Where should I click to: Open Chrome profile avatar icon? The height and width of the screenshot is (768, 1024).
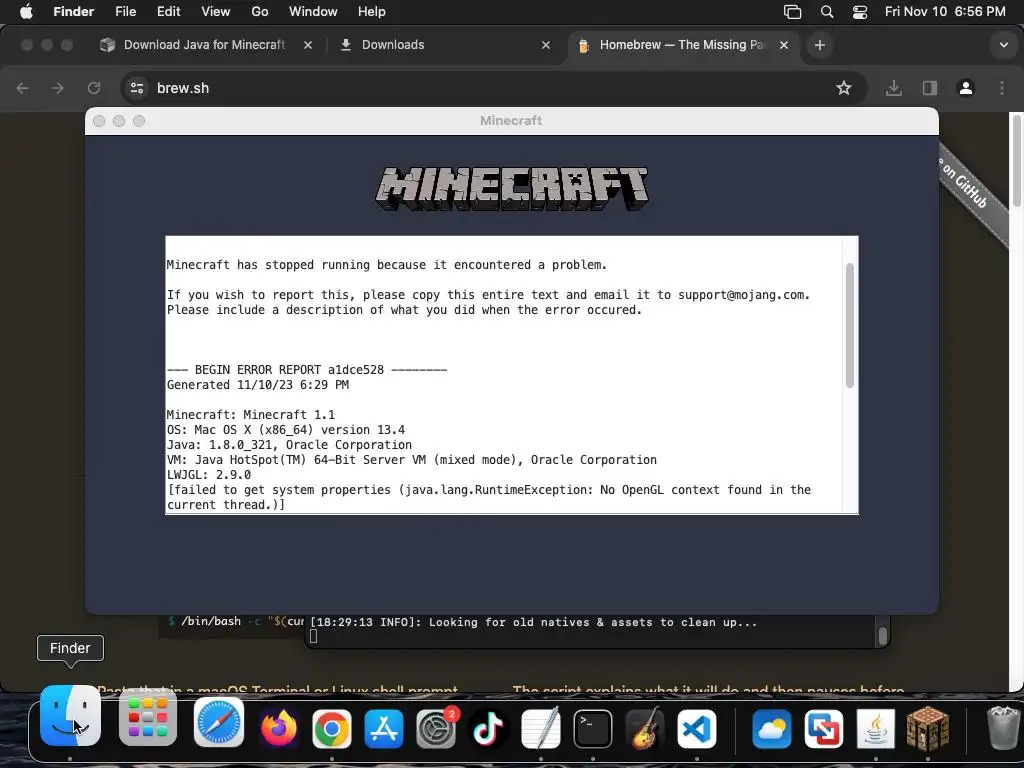click(x=966, y=88)
